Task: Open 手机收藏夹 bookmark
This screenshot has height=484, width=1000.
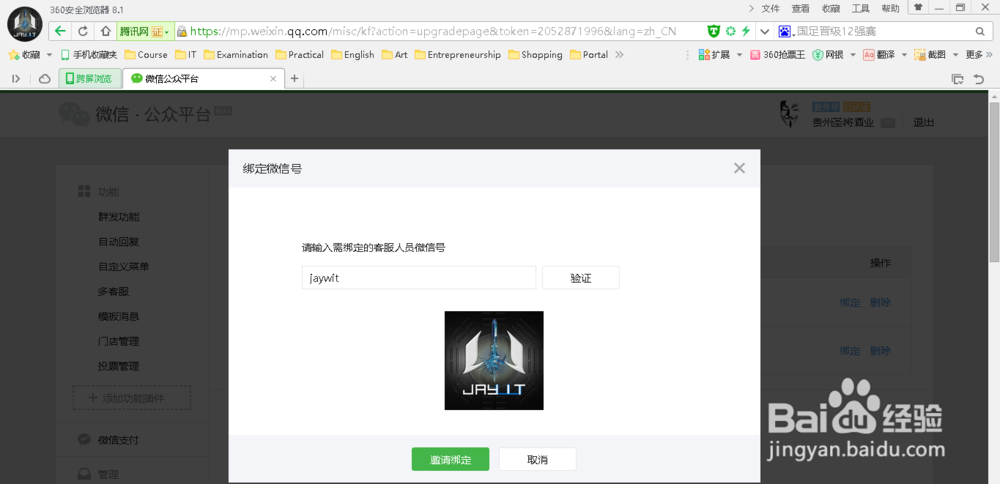Action: [89, 55]
